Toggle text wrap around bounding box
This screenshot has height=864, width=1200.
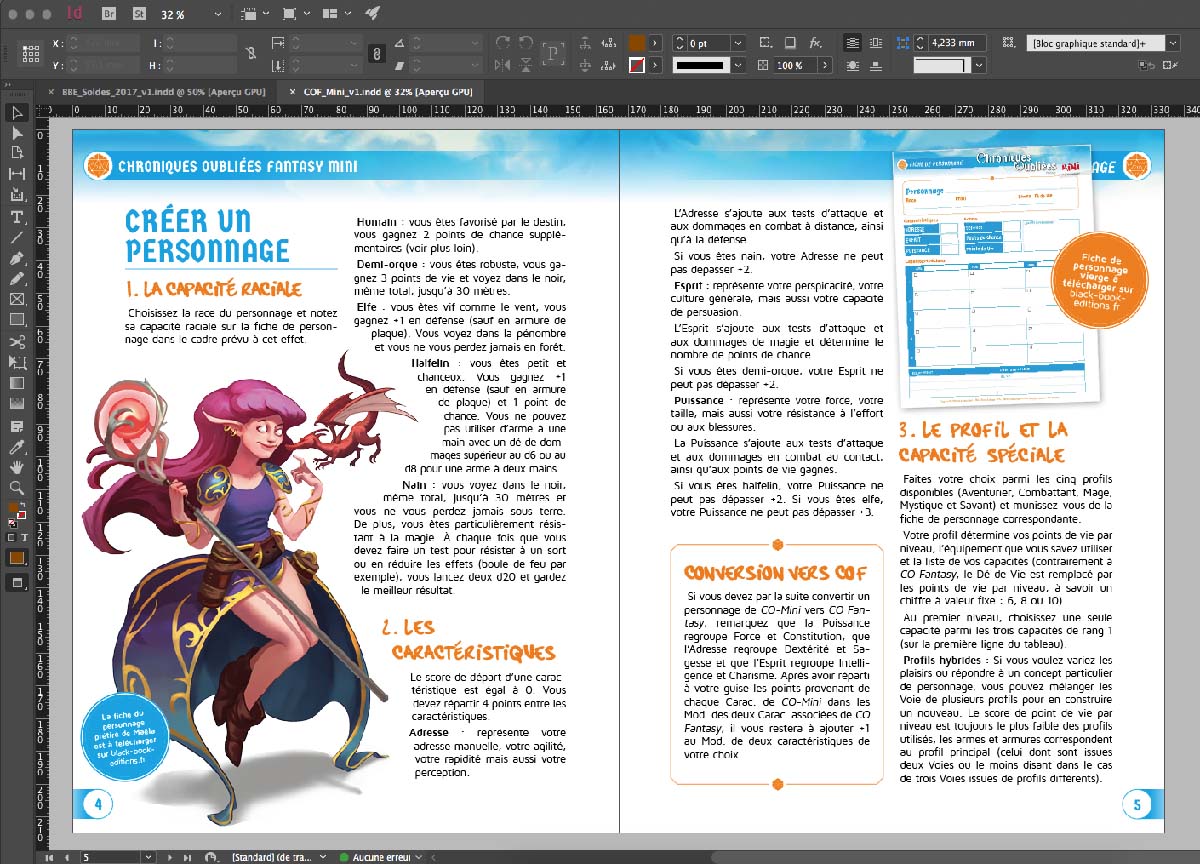(876, 43)
